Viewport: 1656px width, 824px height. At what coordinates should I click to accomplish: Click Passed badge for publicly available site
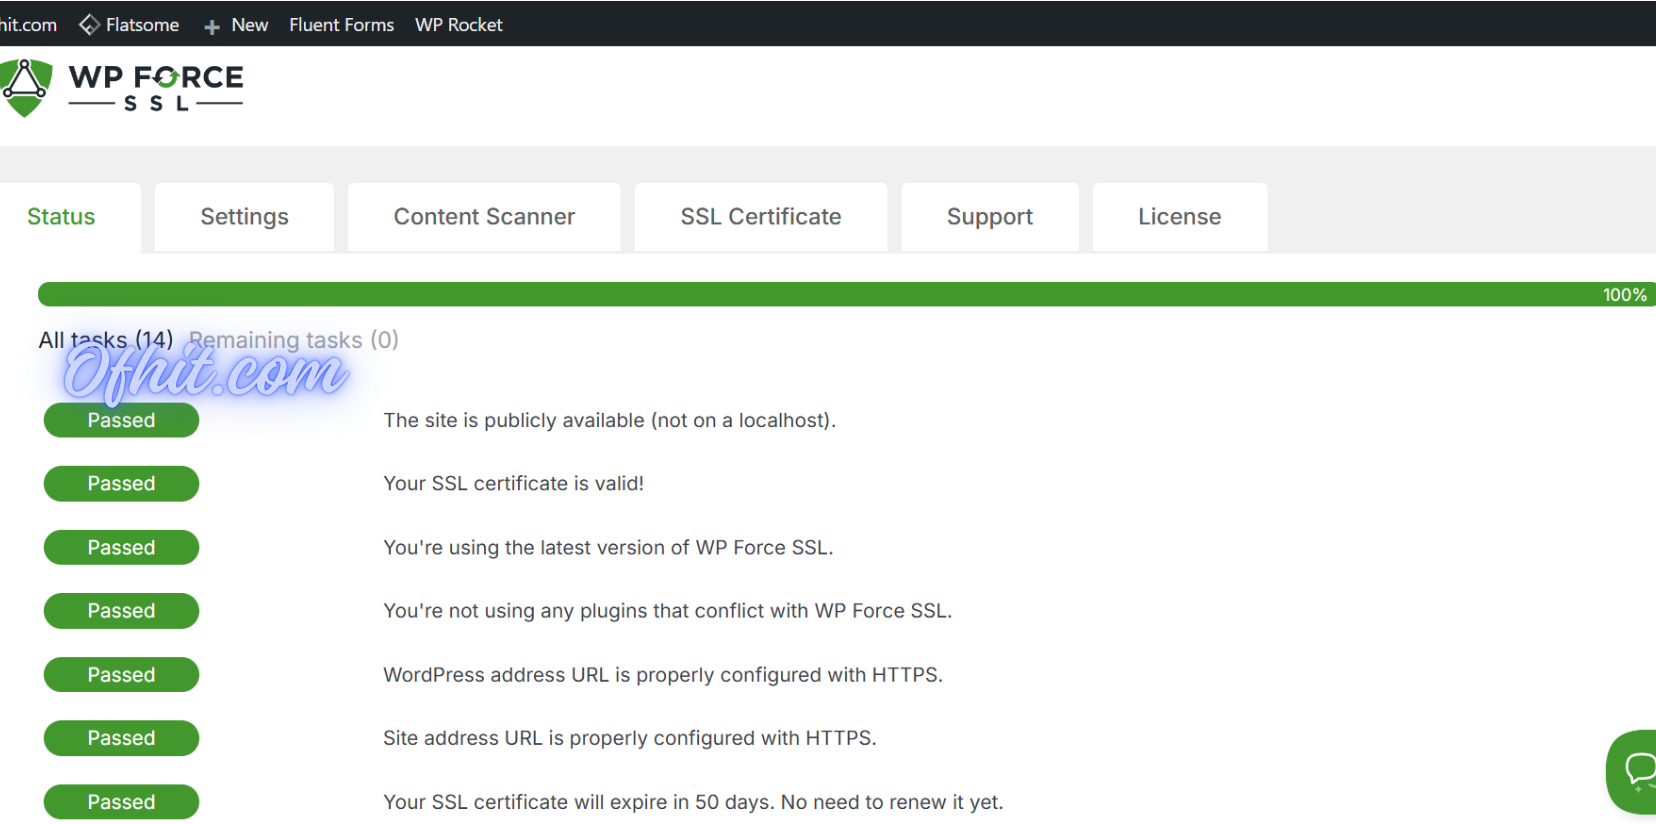coord(121,421)
